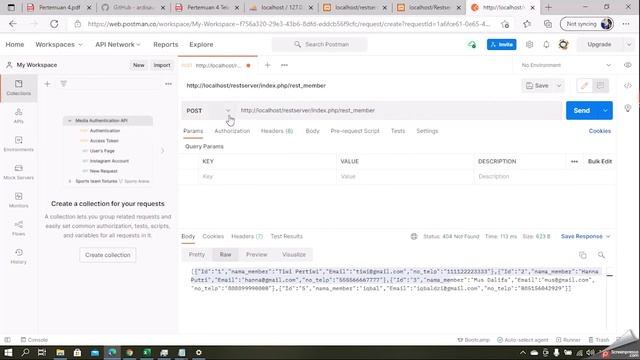Copy response body with copy icon
Viewport: 640px width, 360px height.
click(582, 255)
